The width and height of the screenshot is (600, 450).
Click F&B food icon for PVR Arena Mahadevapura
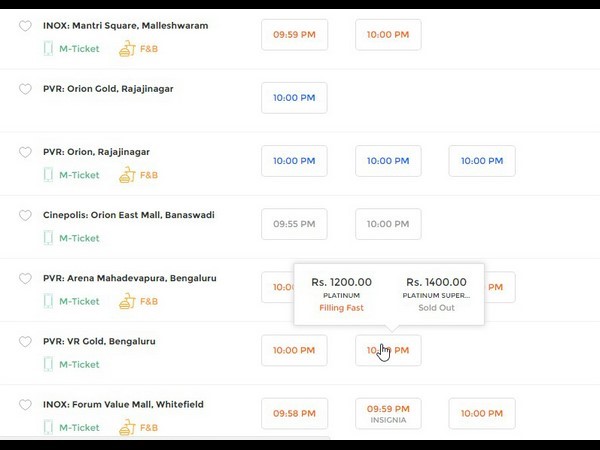127,301
